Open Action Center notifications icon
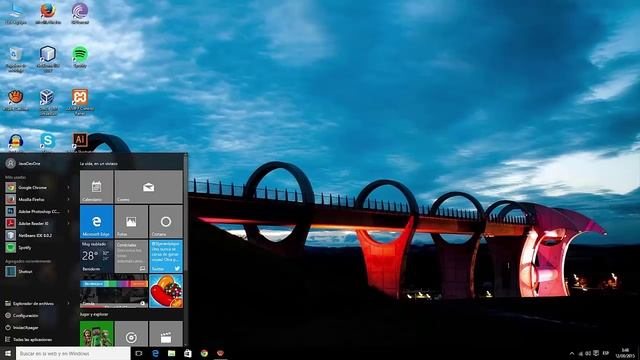This screenshot has width=640, height=360. 596,353
